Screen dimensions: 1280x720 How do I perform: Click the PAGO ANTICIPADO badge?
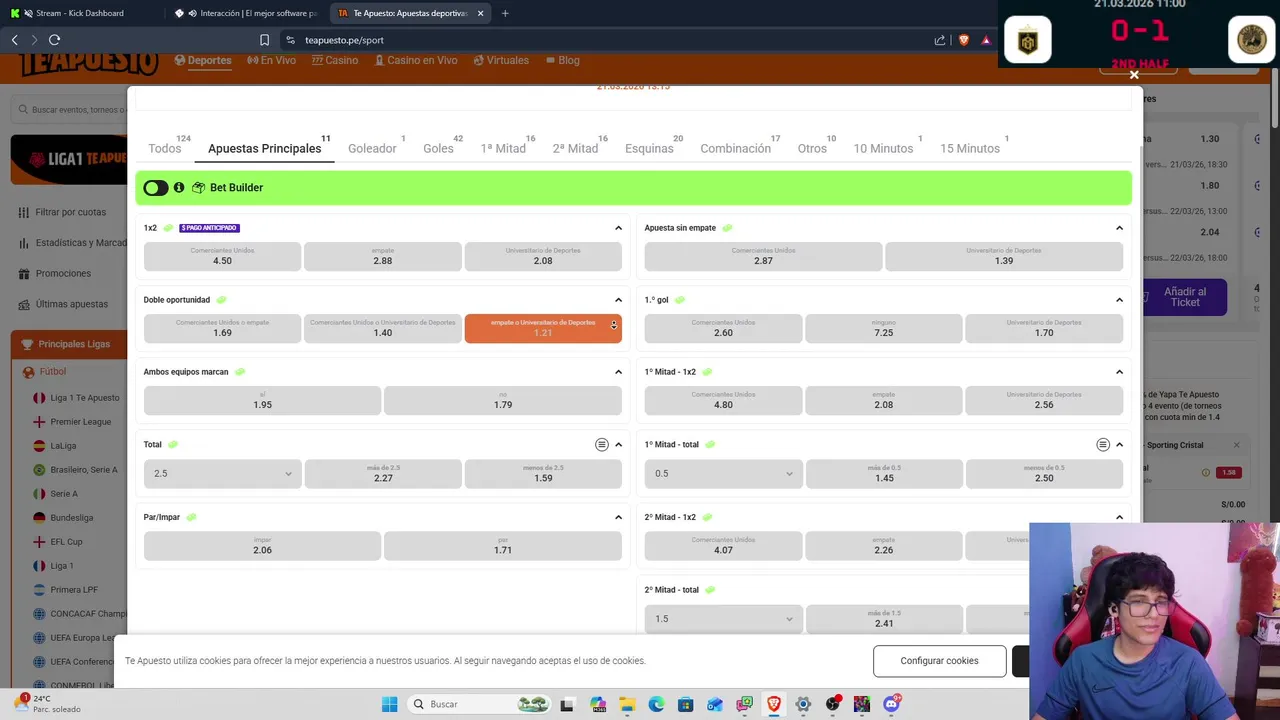click(209, 228)
